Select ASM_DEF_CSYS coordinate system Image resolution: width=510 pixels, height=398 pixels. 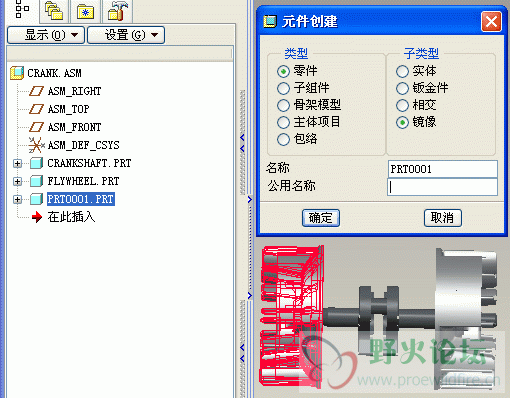83,145
